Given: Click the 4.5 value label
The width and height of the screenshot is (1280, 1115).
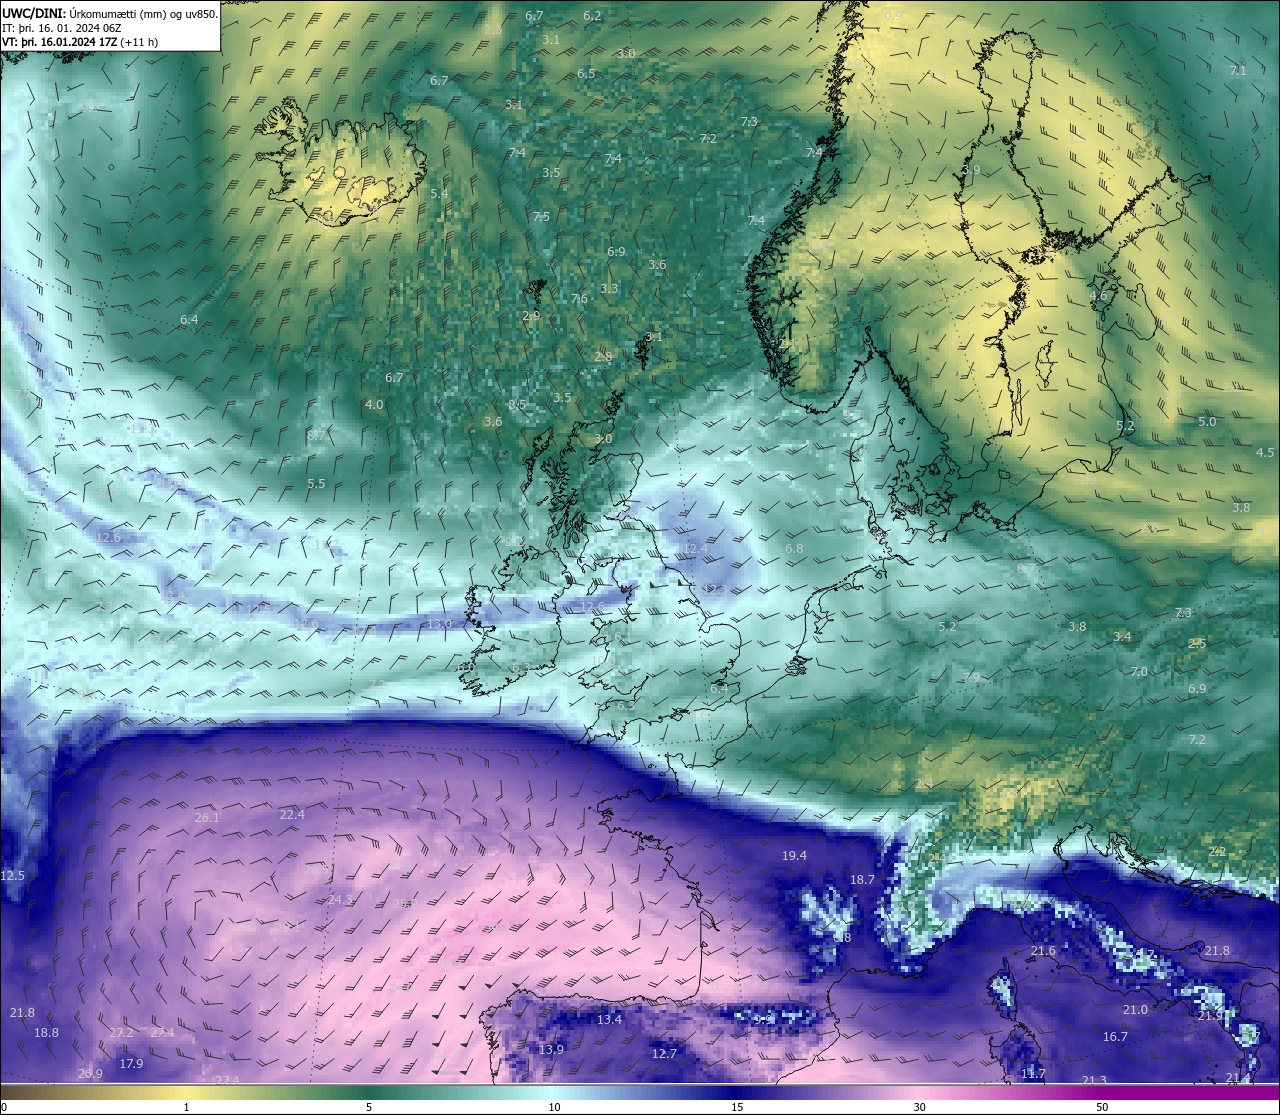Looking at the screenshot, I should pyautogui.click(x=1265, y=452).
